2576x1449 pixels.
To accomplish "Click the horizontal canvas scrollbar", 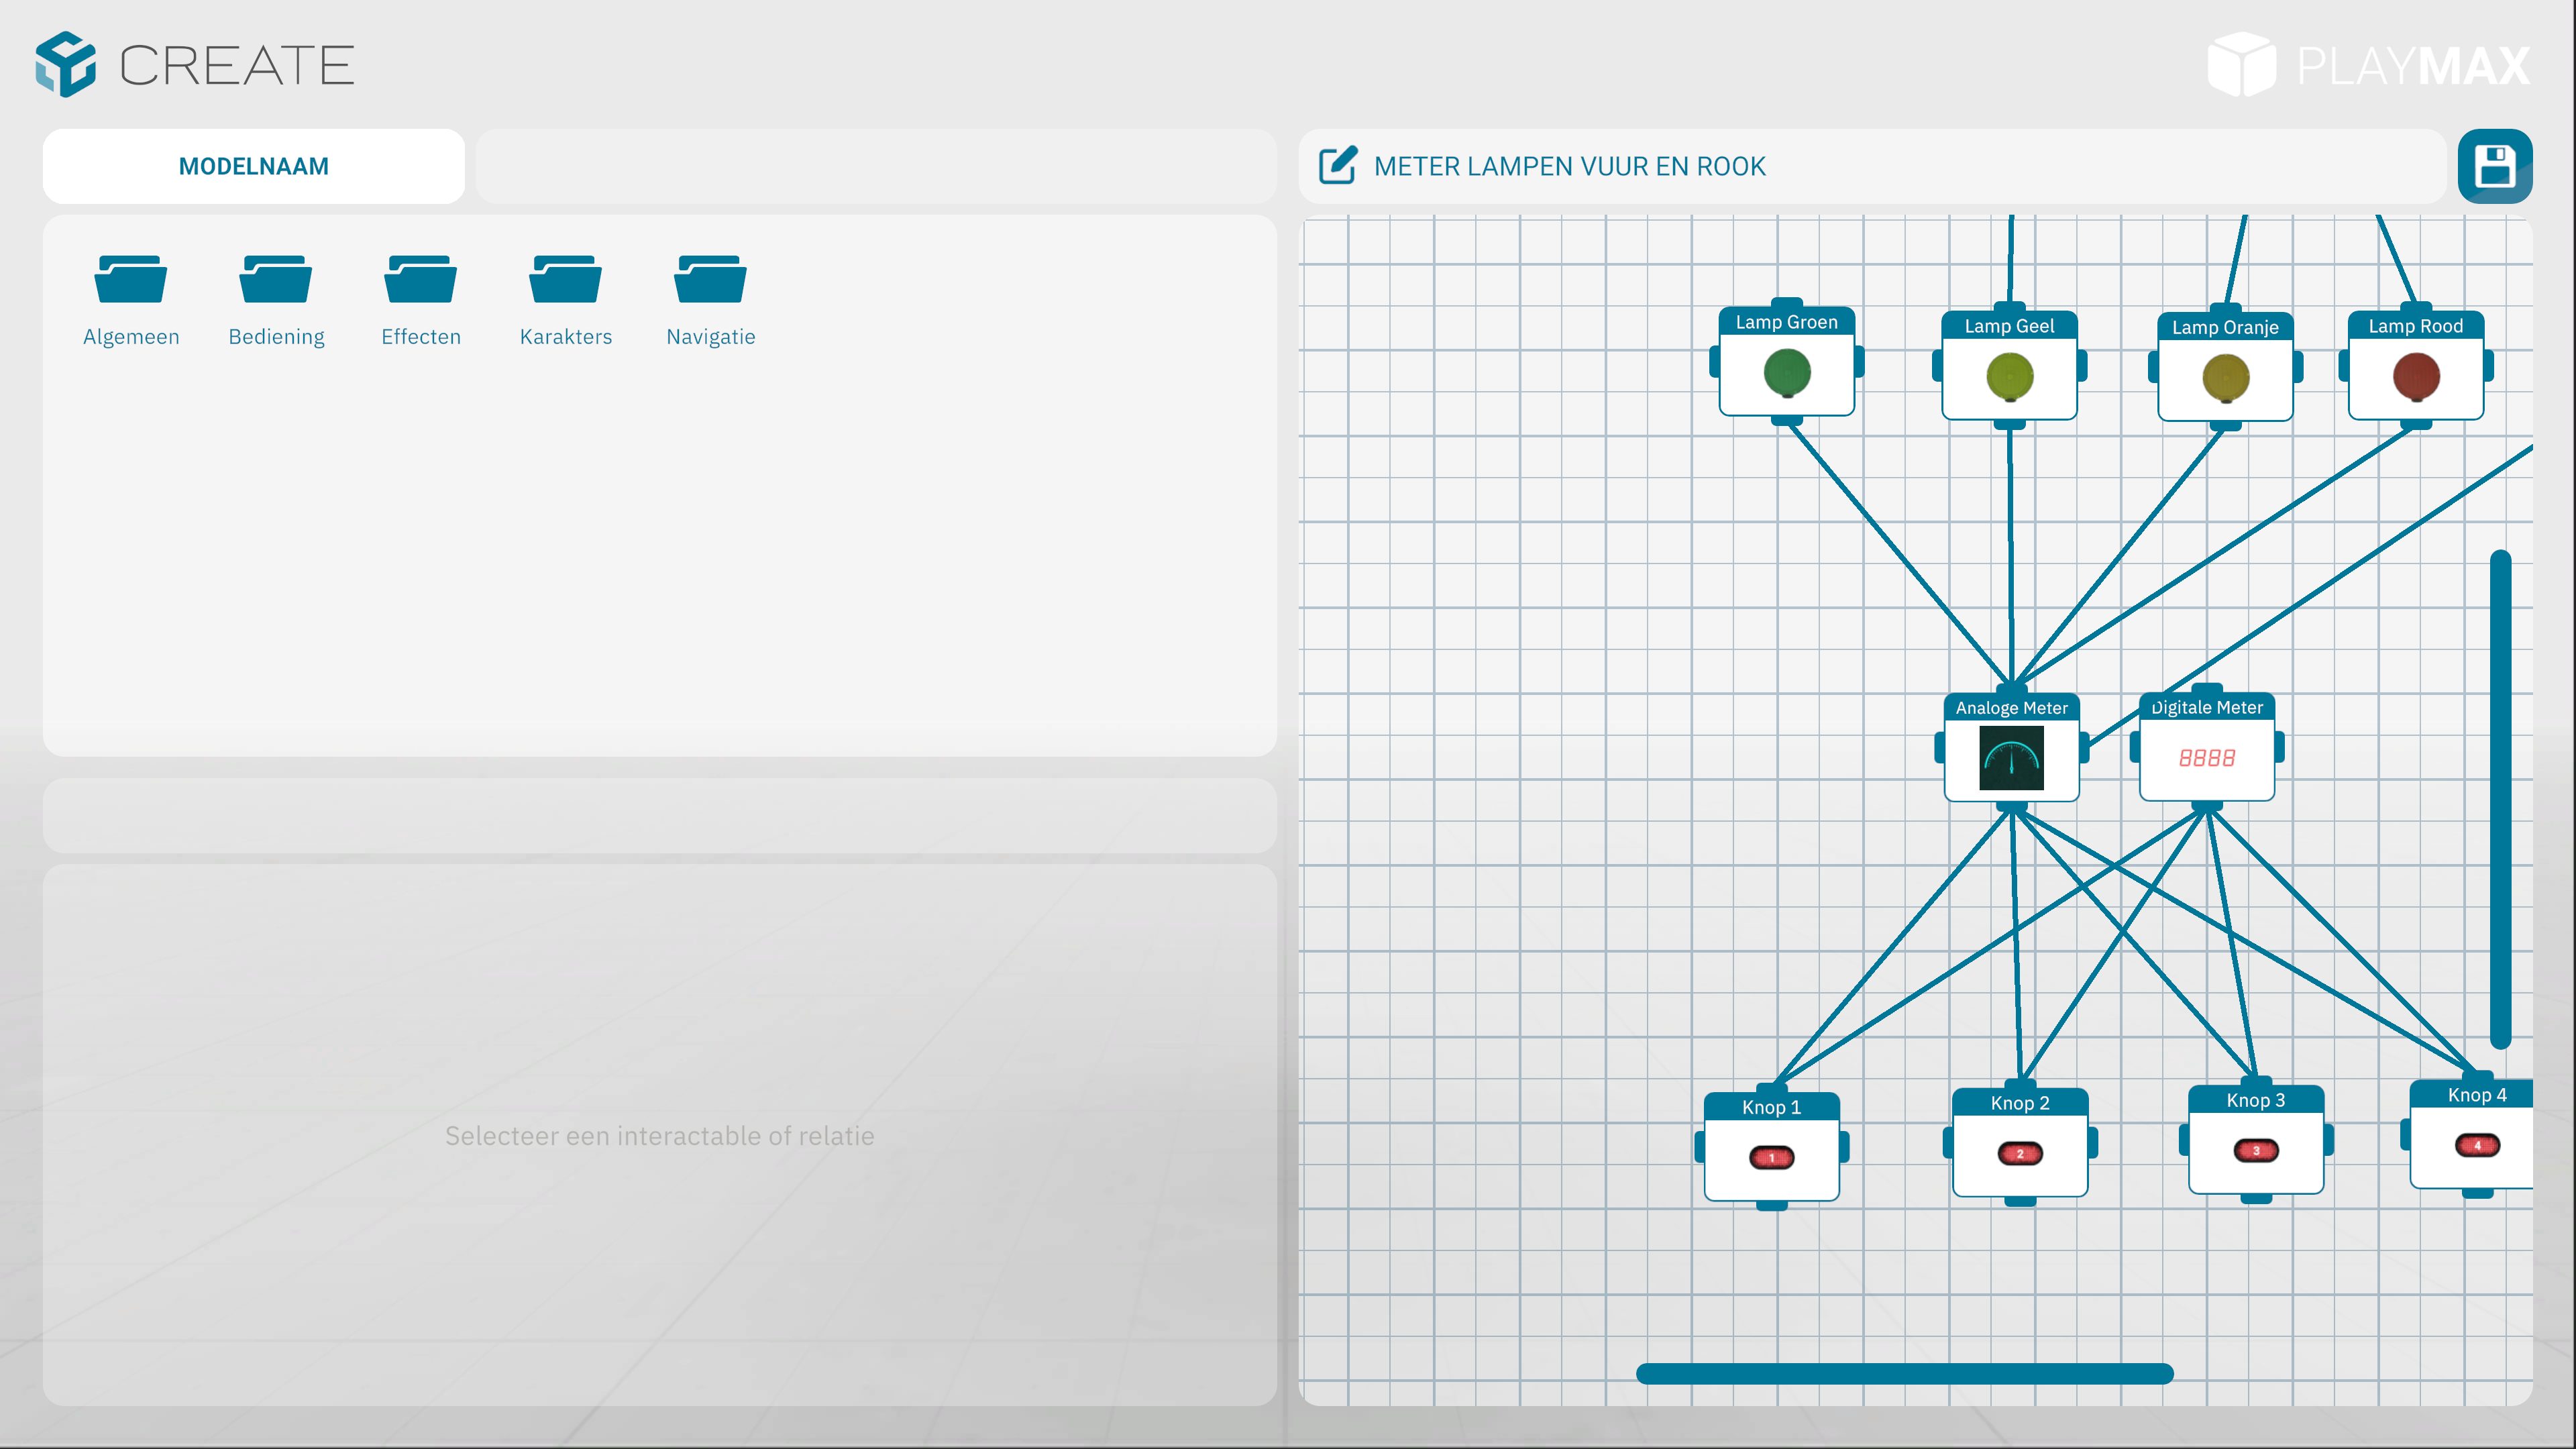I will coord(1904,1373).
